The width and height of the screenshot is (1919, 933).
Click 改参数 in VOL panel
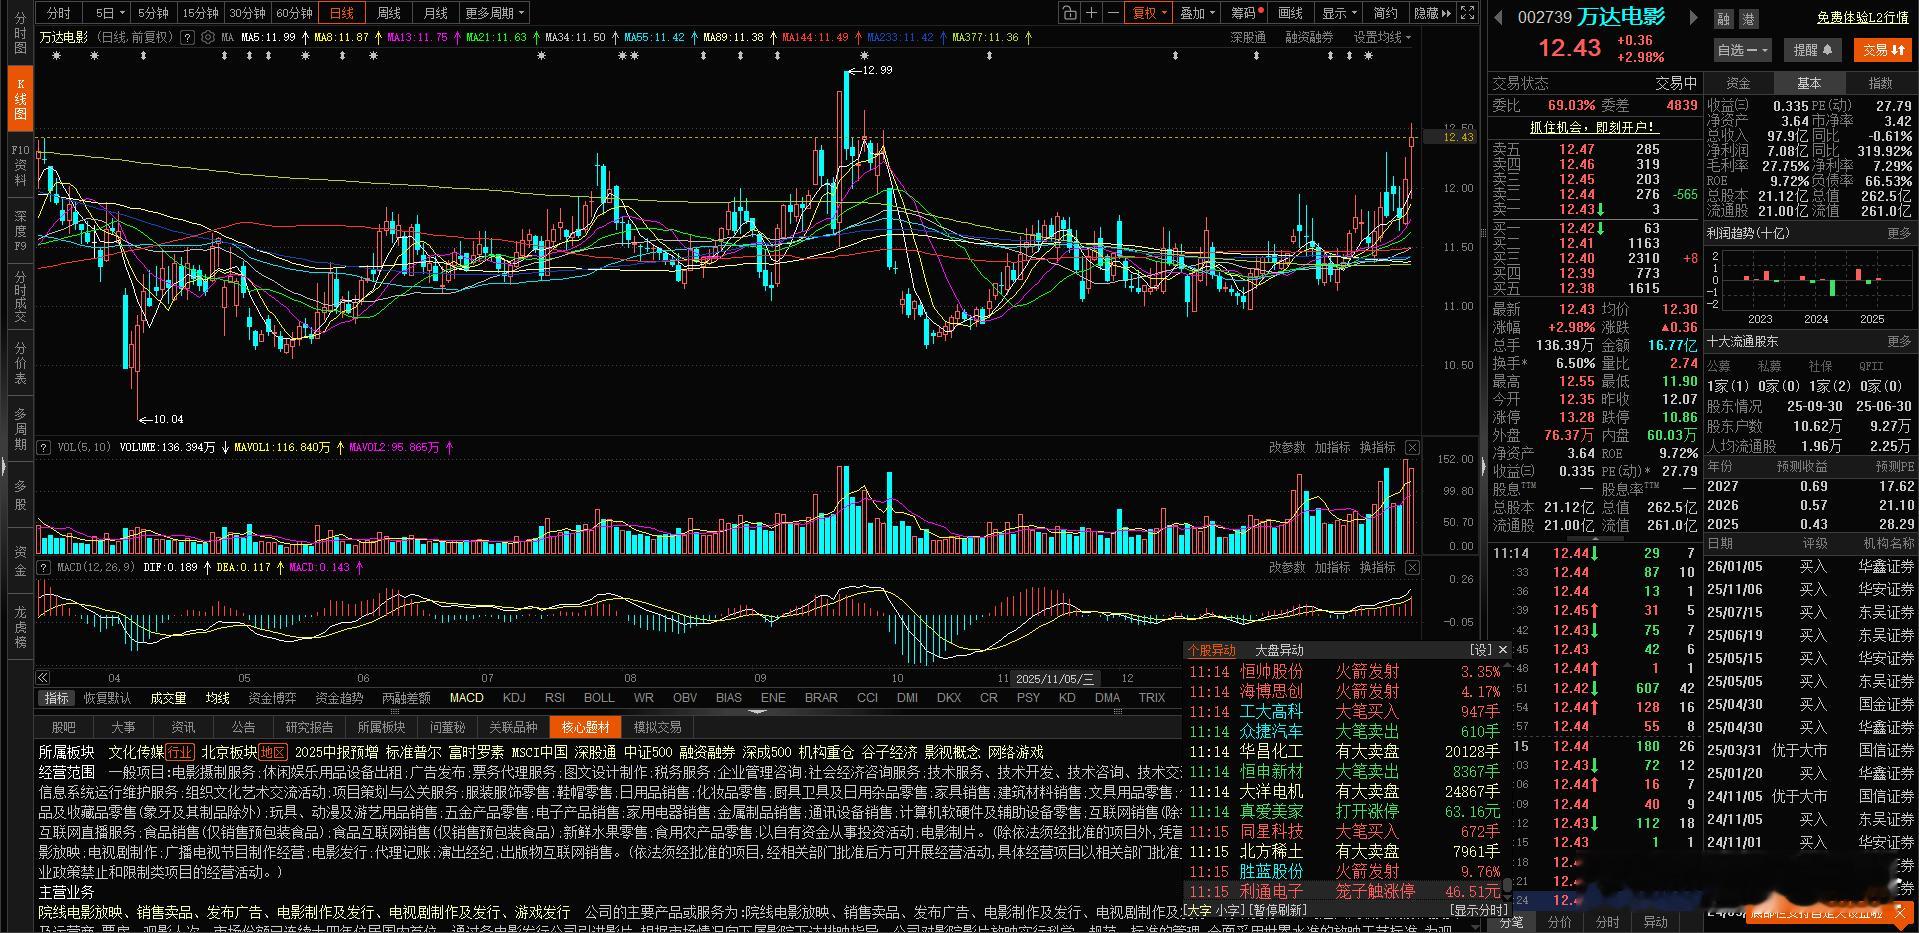tap(1287, 447)
